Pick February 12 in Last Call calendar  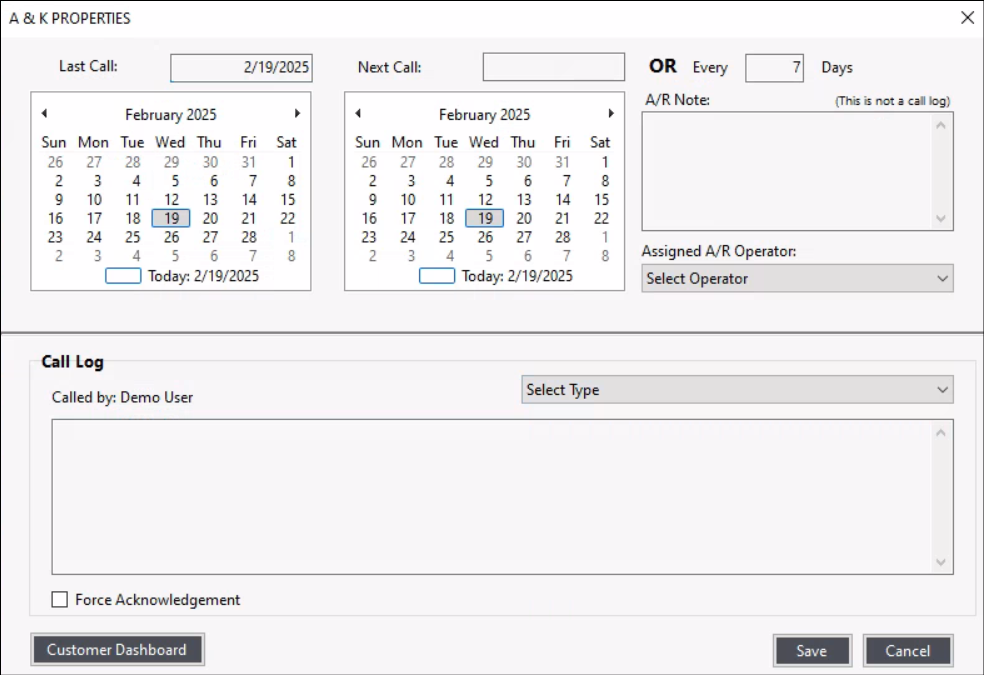point(171,200)
